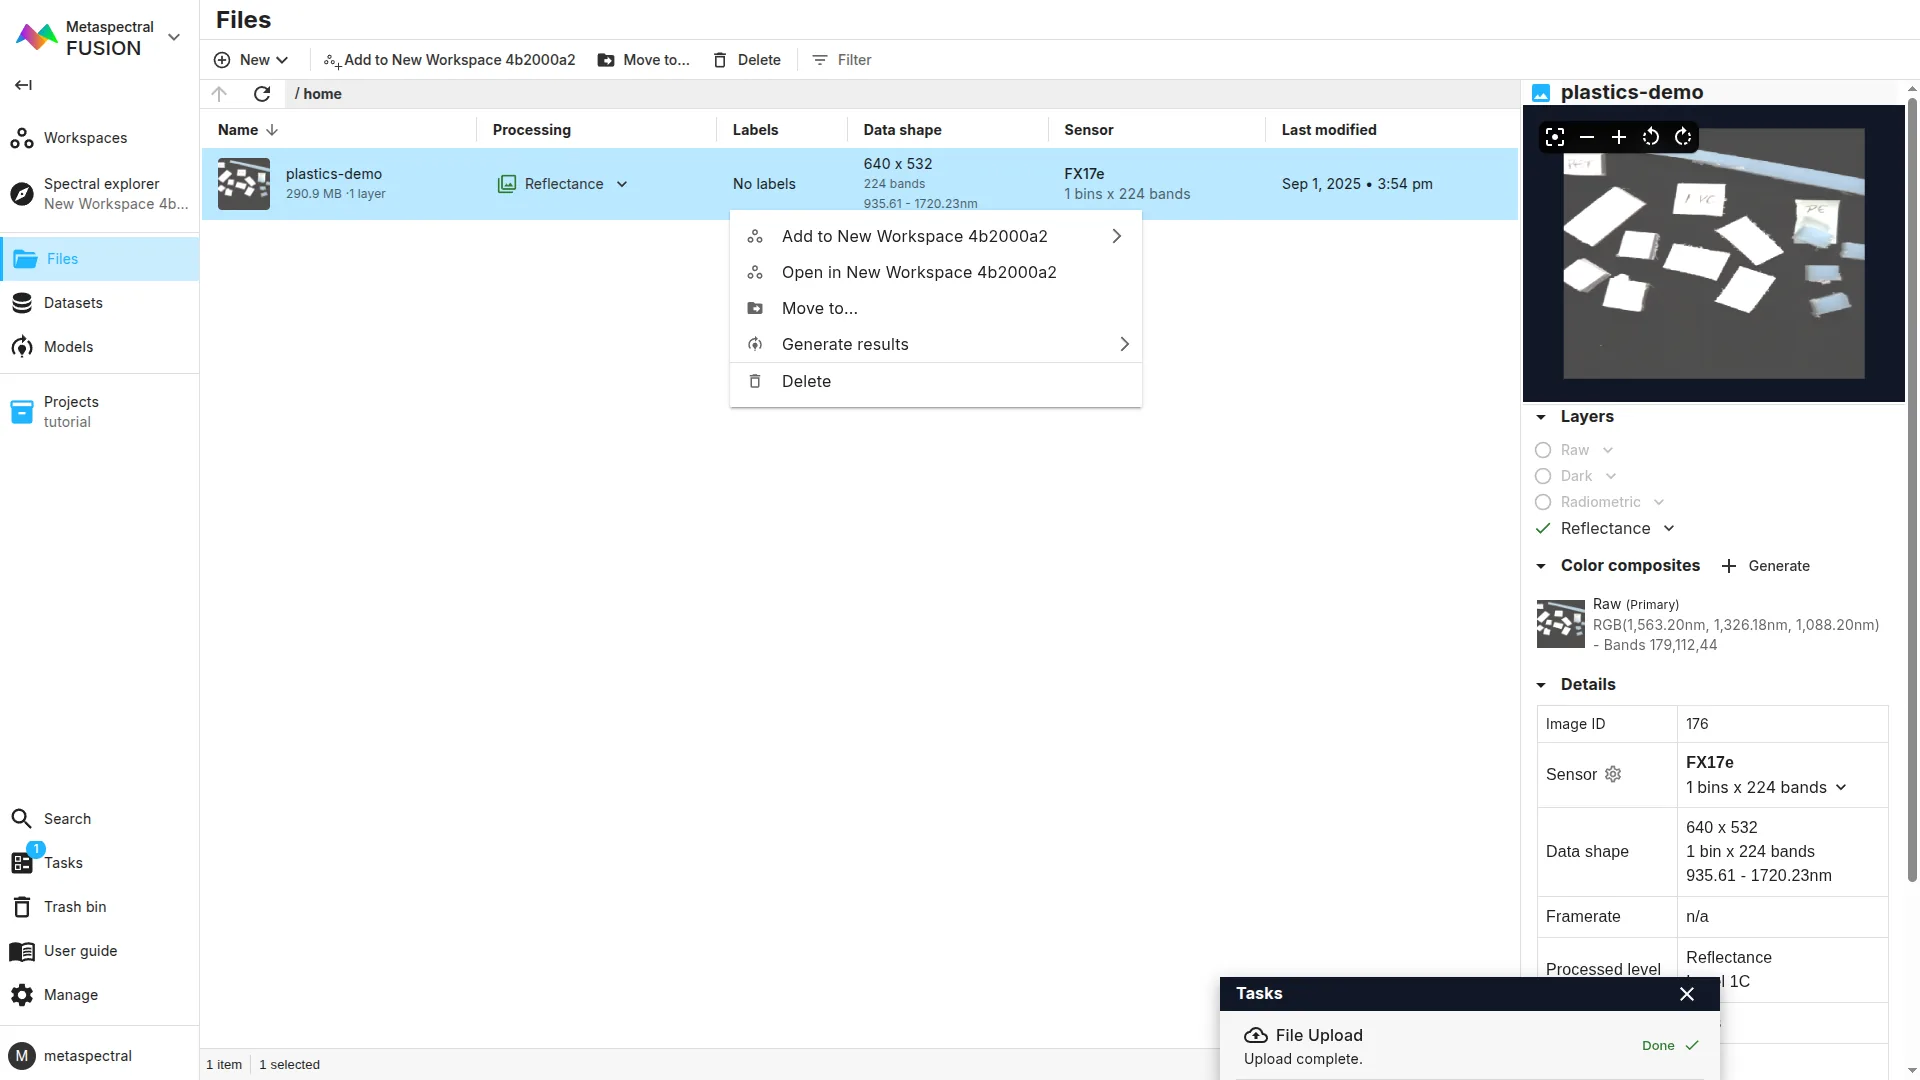
Task: Zoom in on the preview image
Action: pyautogui.click(x=1619, y=137)
